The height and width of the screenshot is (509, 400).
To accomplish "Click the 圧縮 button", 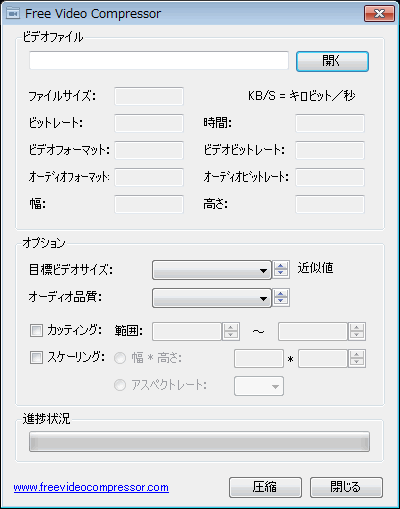I will tap(265, 487).
